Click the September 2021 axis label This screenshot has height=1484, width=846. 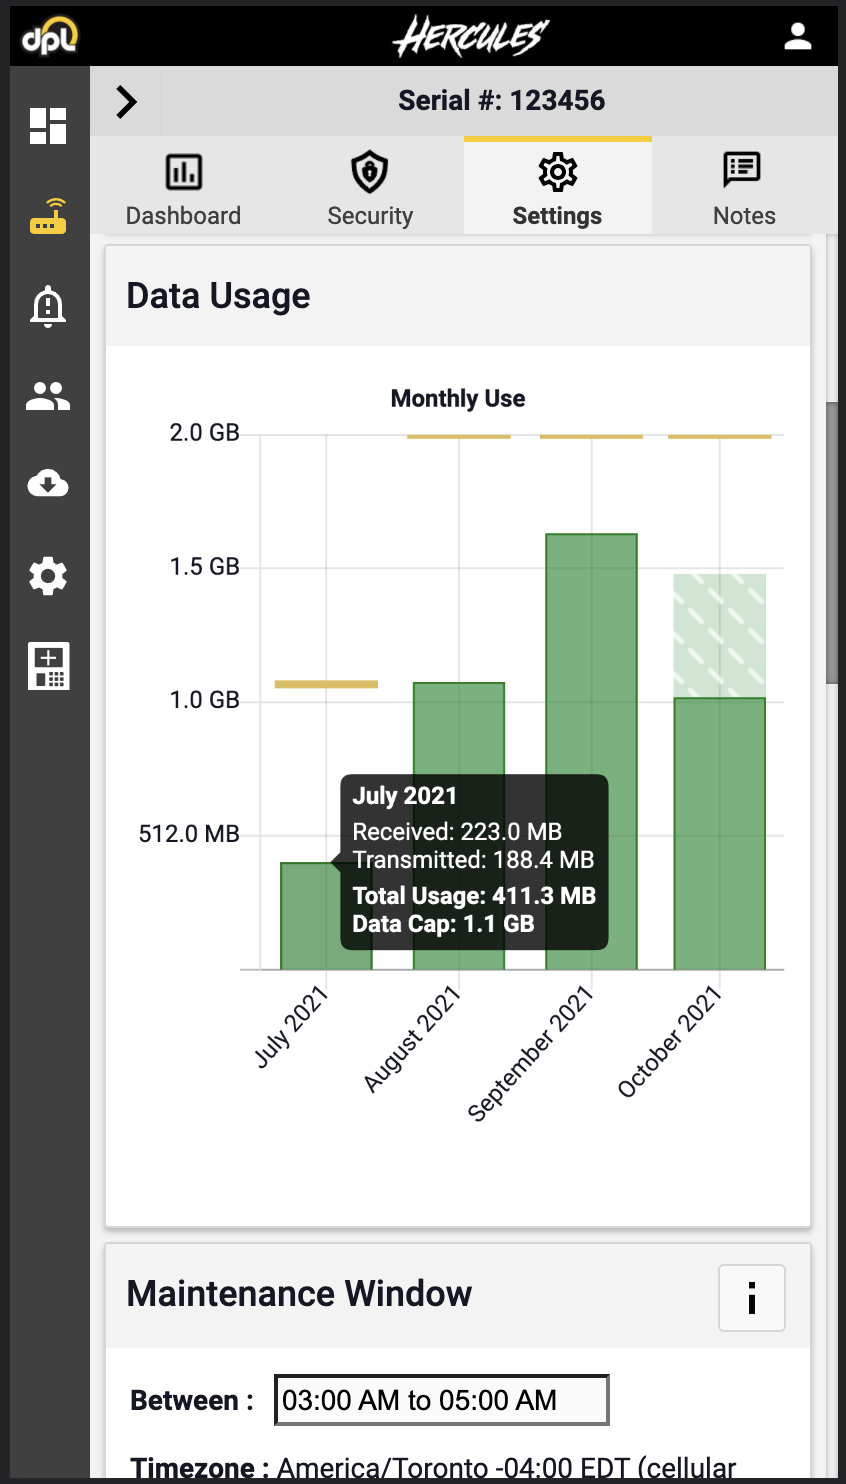pyautogui.click(x=531, y=1053)
